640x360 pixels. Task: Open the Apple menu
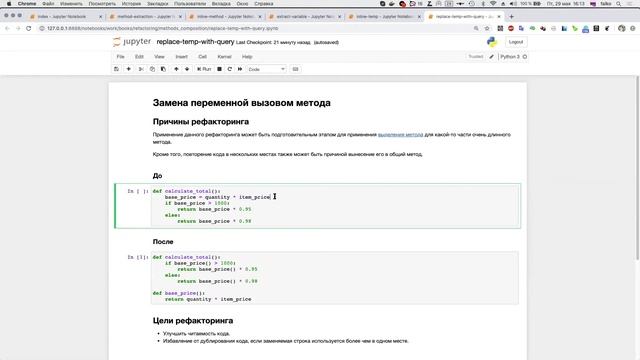(9, 4)
